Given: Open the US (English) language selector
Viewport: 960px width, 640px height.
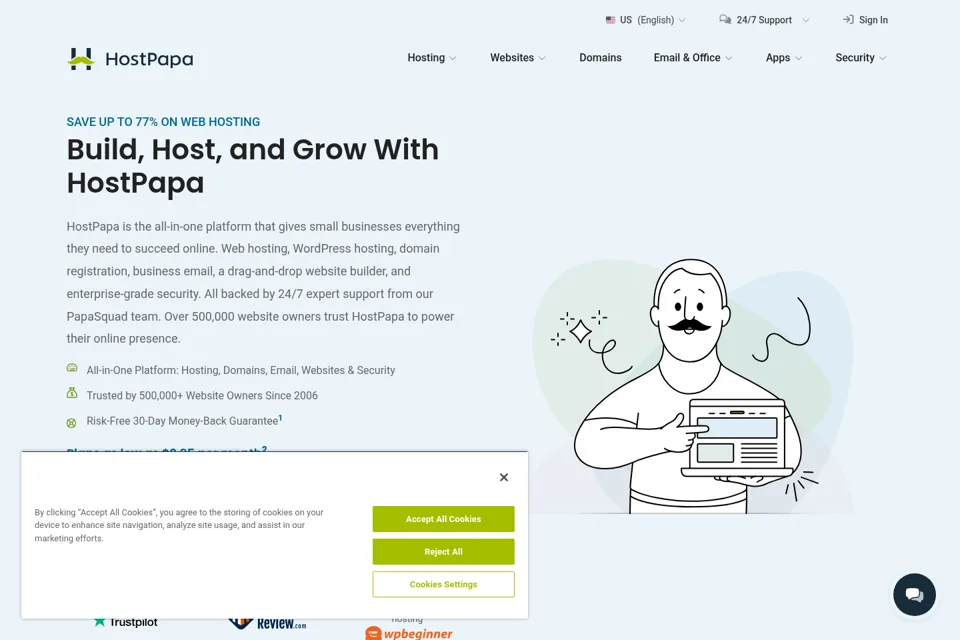Looking at the screenshot, I should 646,20.
